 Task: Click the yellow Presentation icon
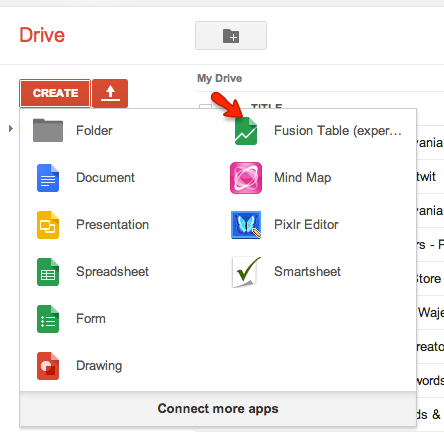[48, 225]
